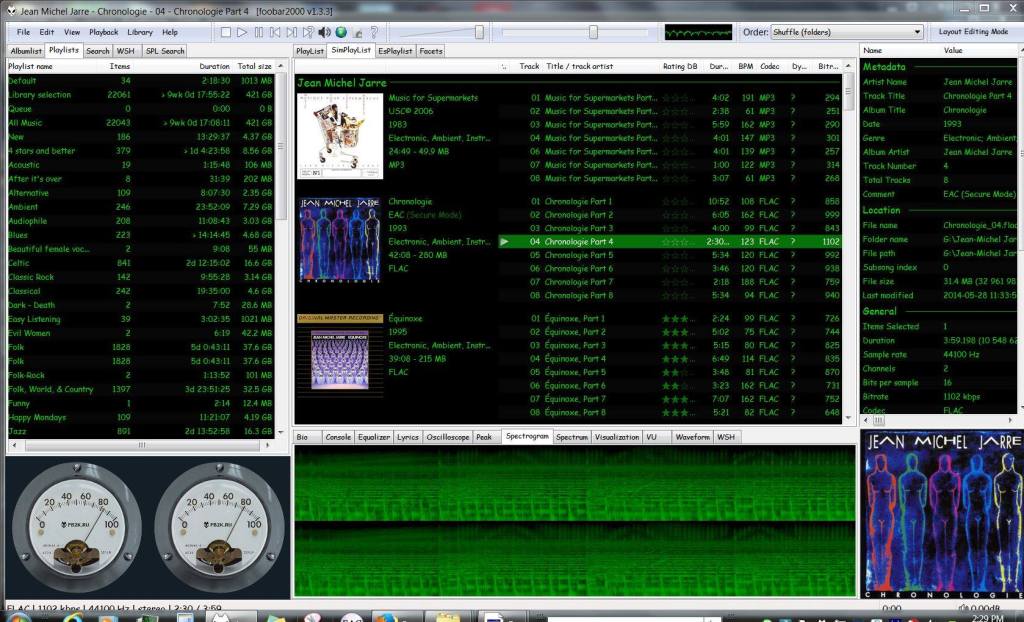This screenshot has height=622, width=1024.
Task: Switch to the Spectrum visualization tab
Action: click(x=572, y=436)
